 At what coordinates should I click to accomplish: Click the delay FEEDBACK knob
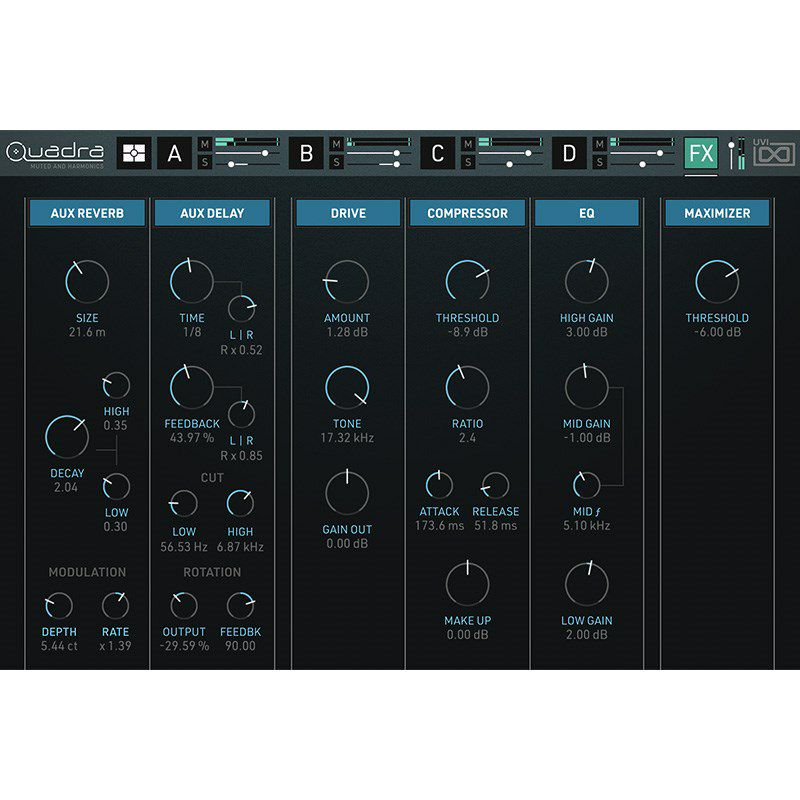[x=192, y=388]
